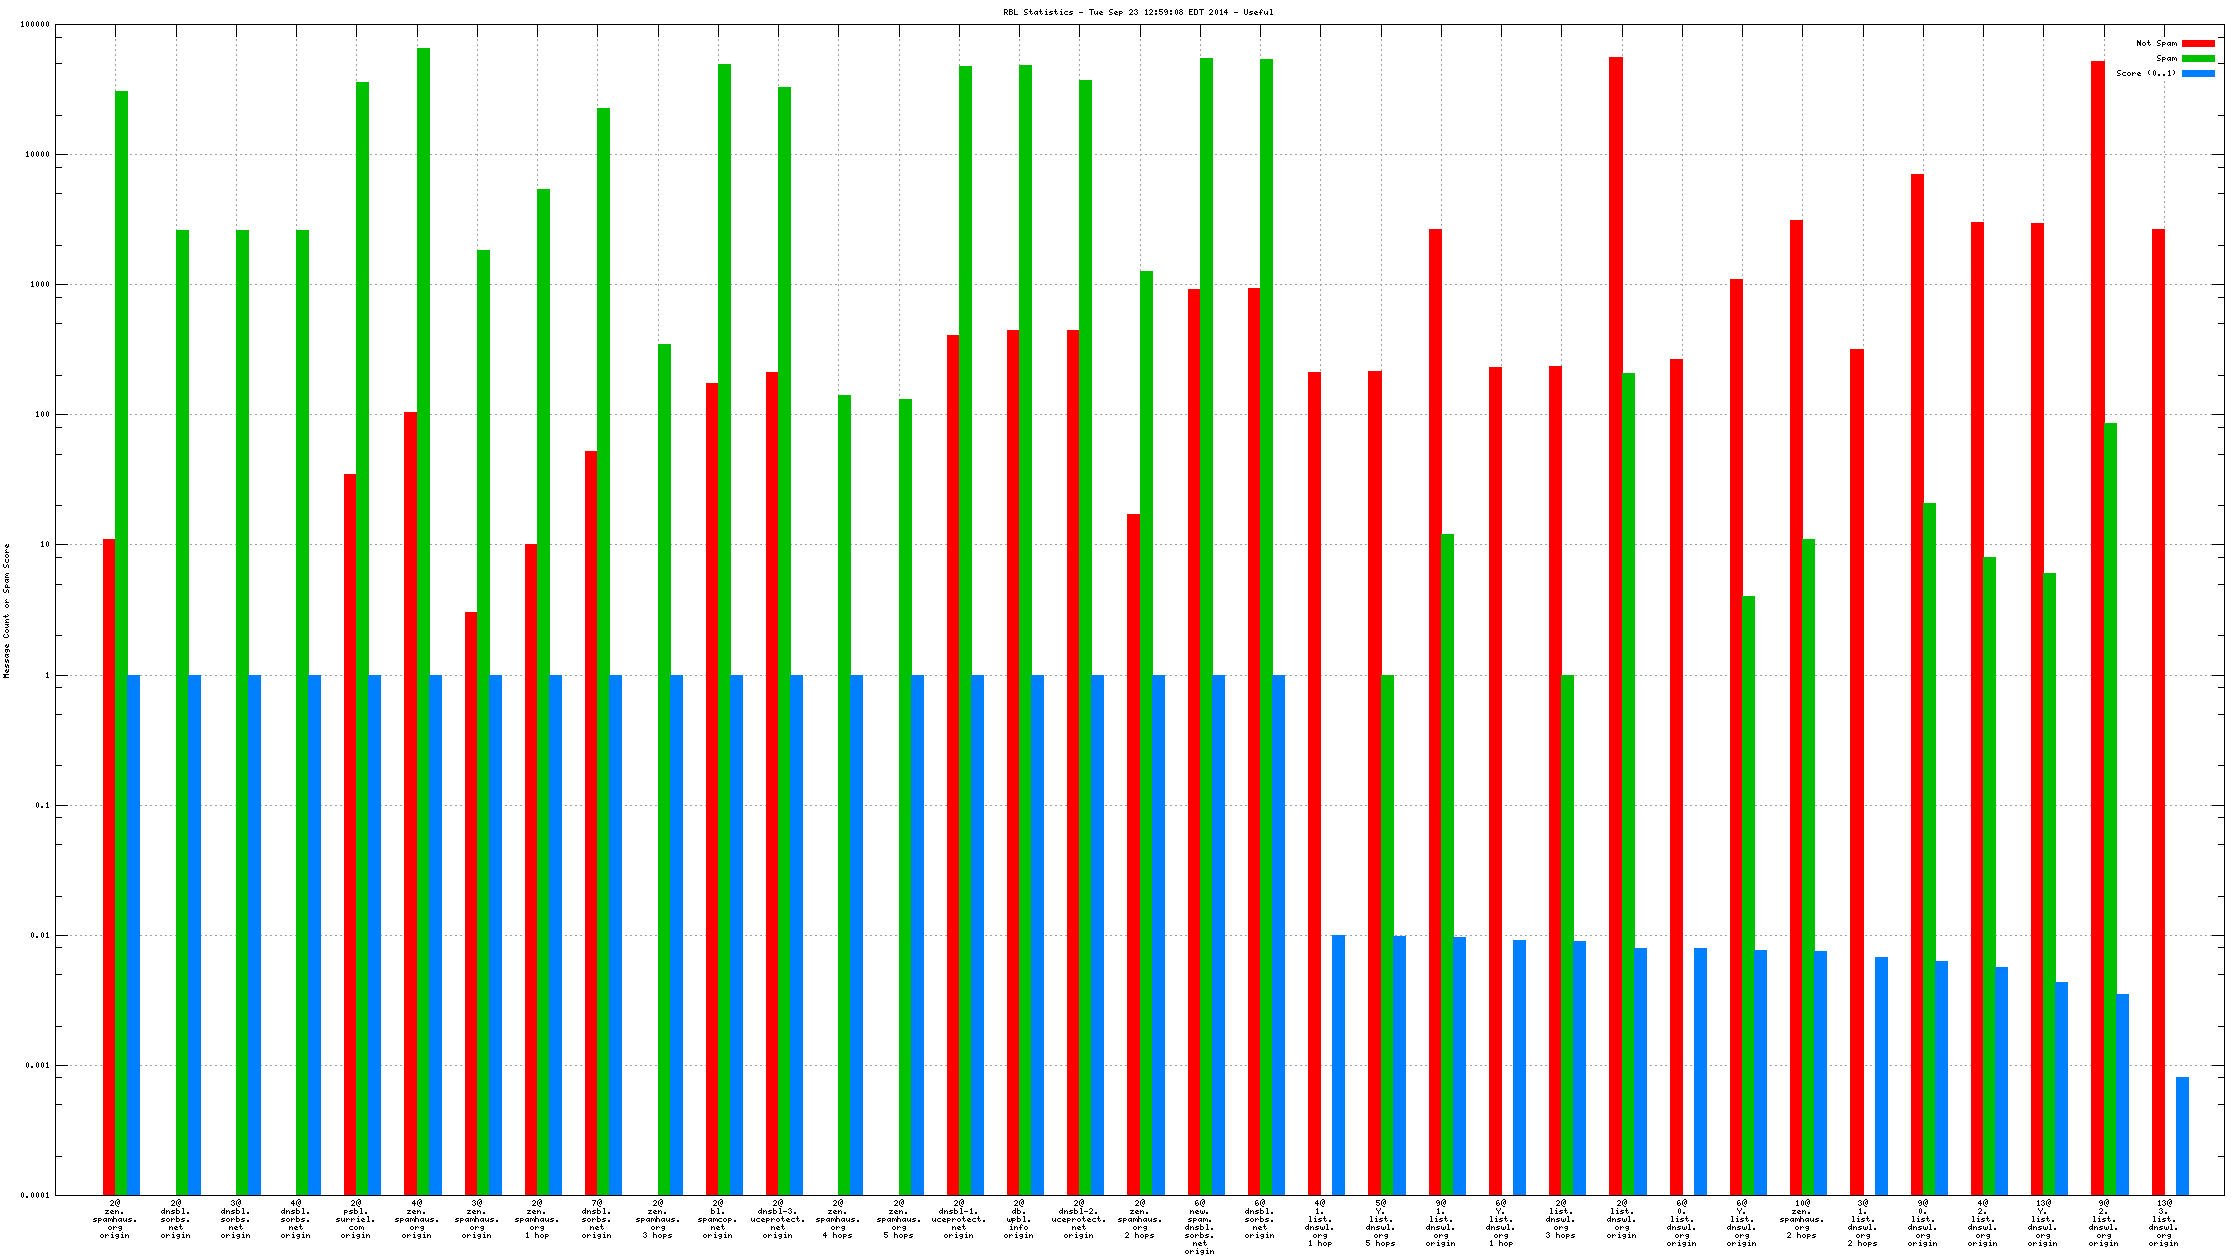This screenshot has width=2240, height=1260.
Task: Select the new.spam.dnsbl.sorbs.net origin label
Action: pos(1200,1226)
